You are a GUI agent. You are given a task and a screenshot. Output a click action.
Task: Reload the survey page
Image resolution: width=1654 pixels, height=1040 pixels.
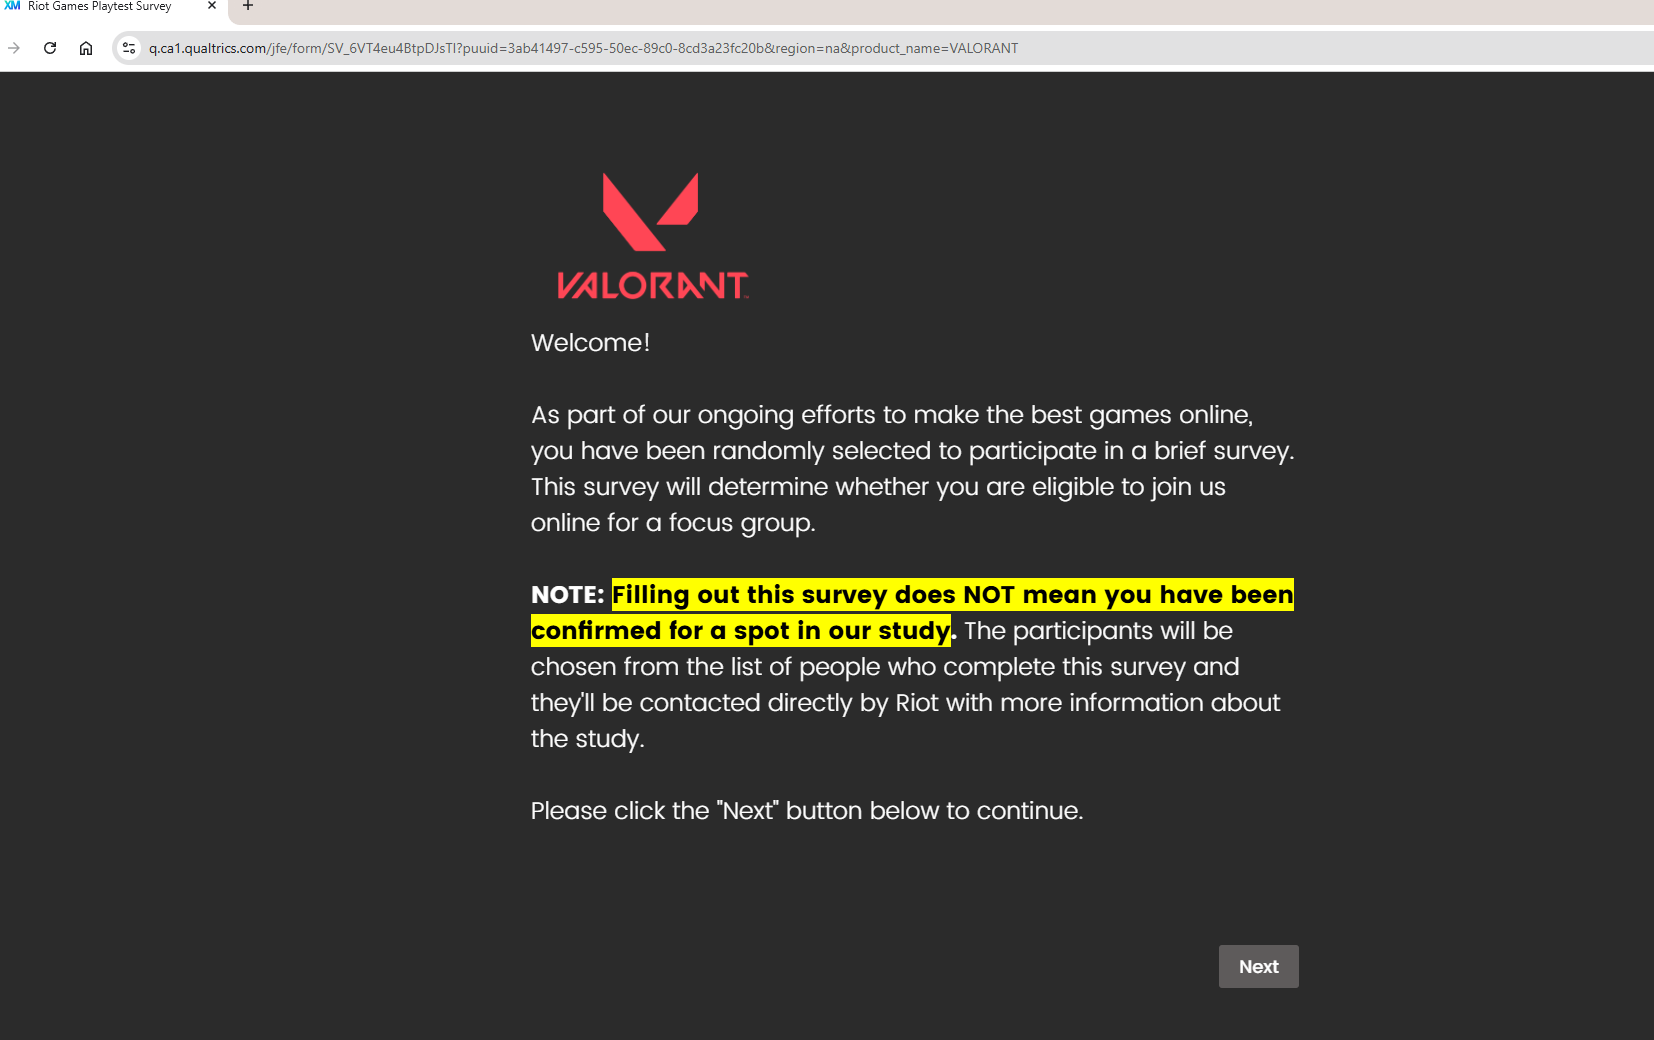50,48
